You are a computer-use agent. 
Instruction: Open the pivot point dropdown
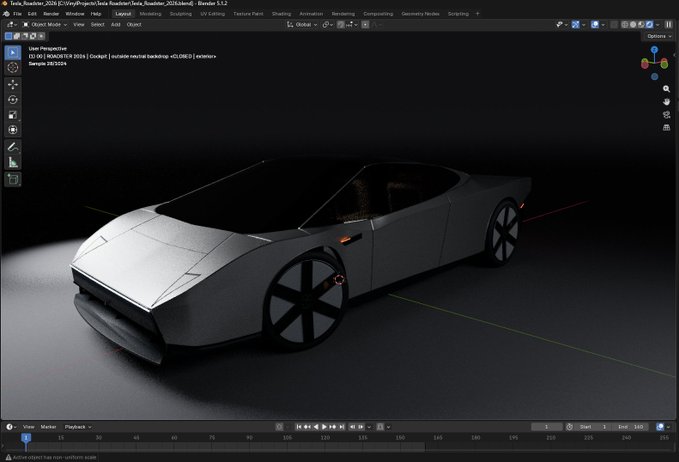click(327, 25)
